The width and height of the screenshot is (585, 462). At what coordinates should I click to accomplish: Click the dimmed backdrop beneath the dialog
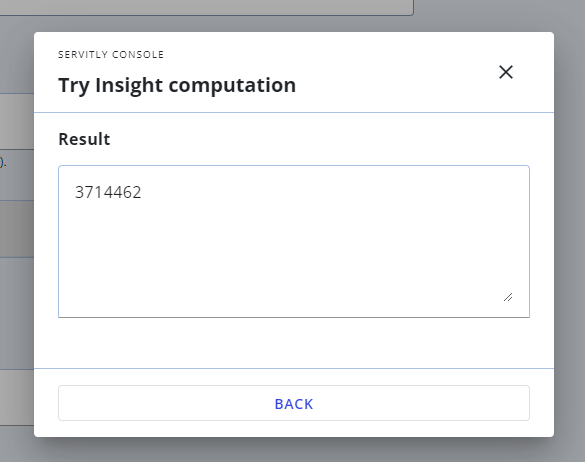294,450
